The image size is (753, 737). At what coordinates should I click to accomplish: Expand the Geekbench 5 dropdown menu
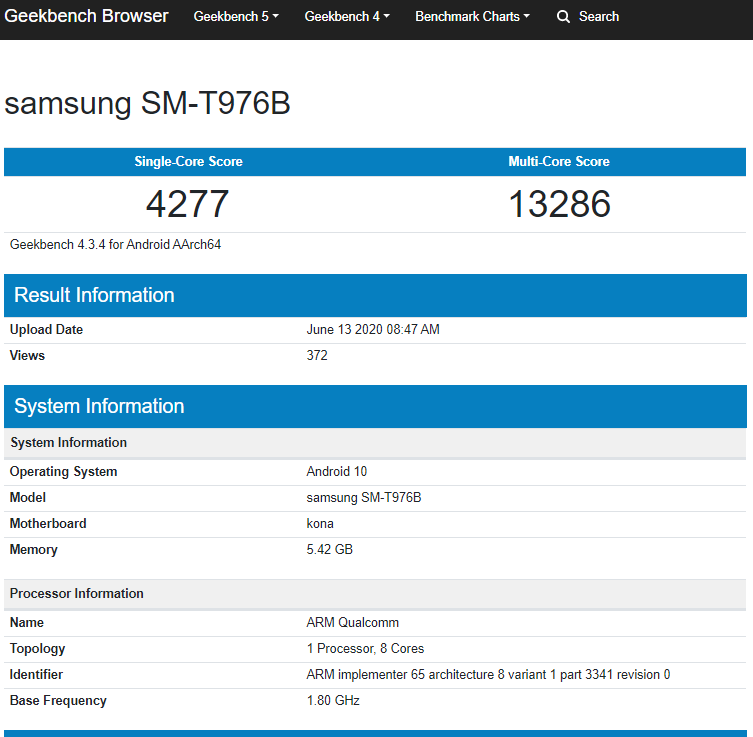coord(236,16)
